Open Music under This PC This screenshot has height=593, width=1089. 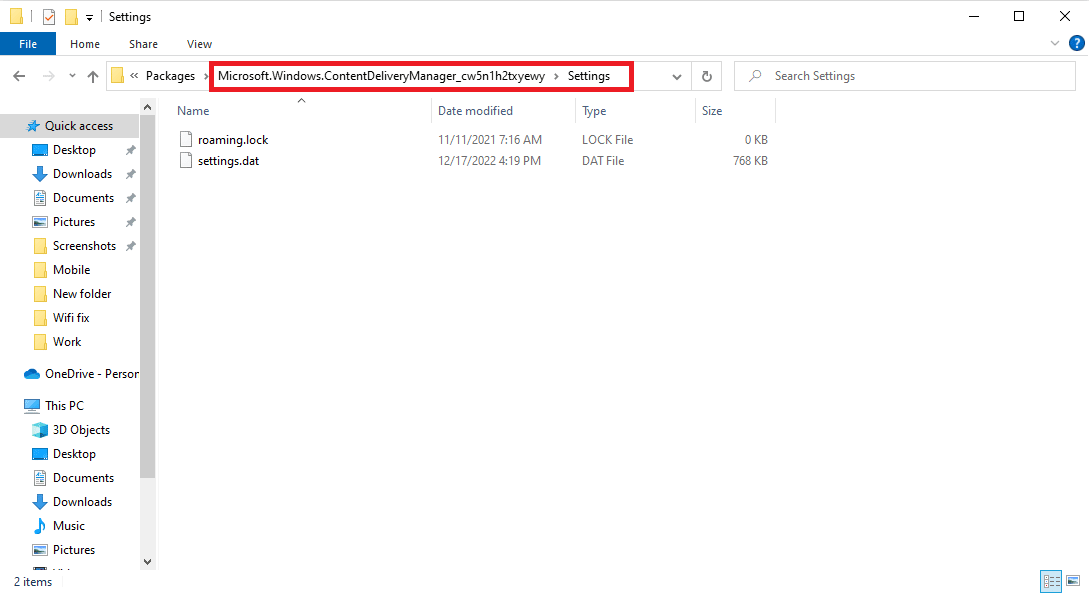click(69, 526)
